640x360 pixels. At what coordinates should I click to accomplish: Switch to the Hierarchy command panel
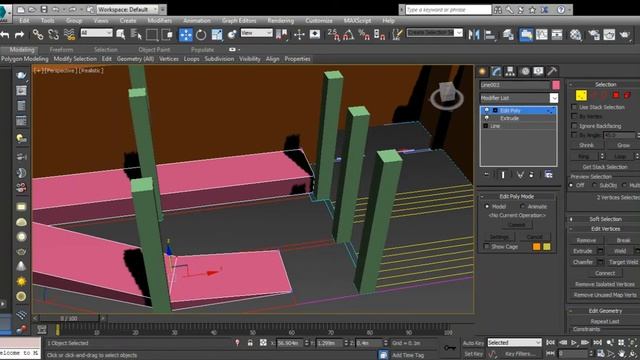510,71
